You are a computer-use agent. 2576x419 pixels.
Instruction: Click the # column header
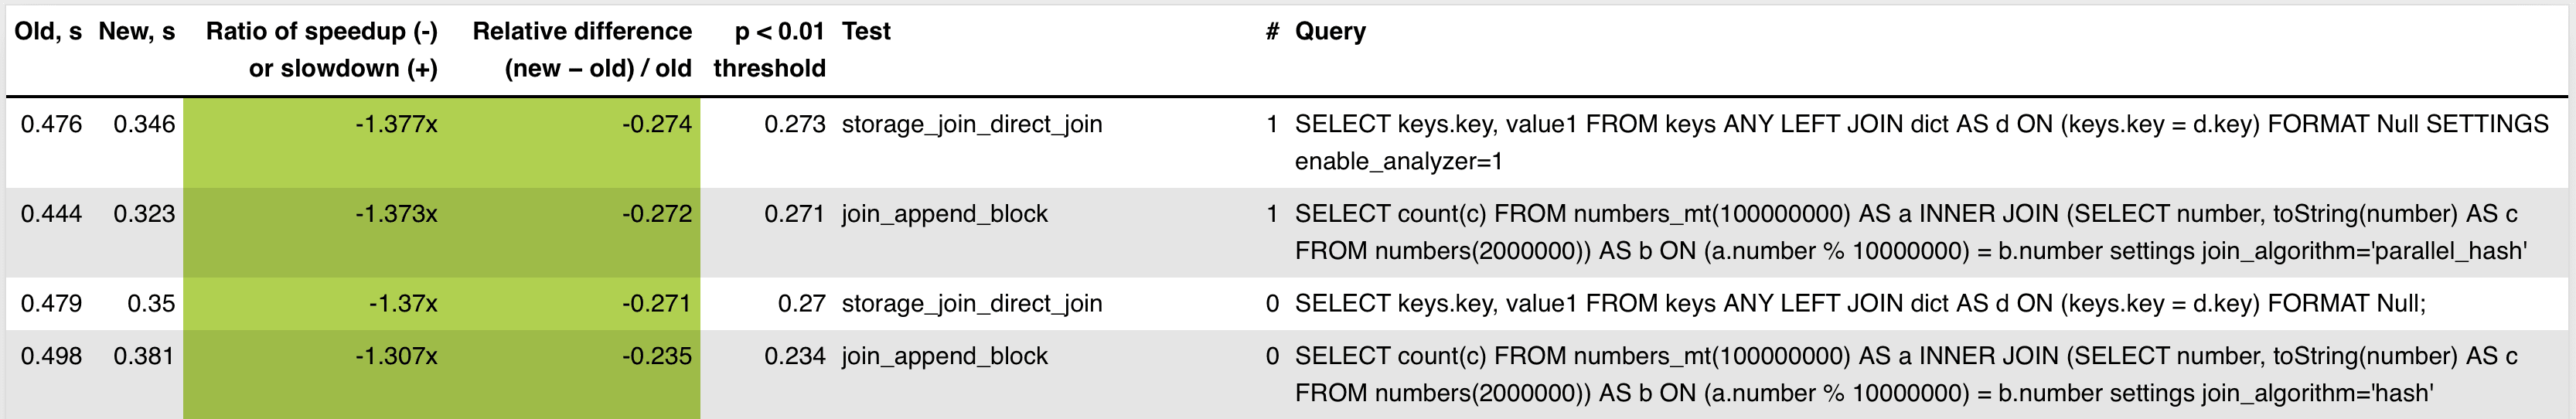pyautogui.click(x=1272, y=32)
